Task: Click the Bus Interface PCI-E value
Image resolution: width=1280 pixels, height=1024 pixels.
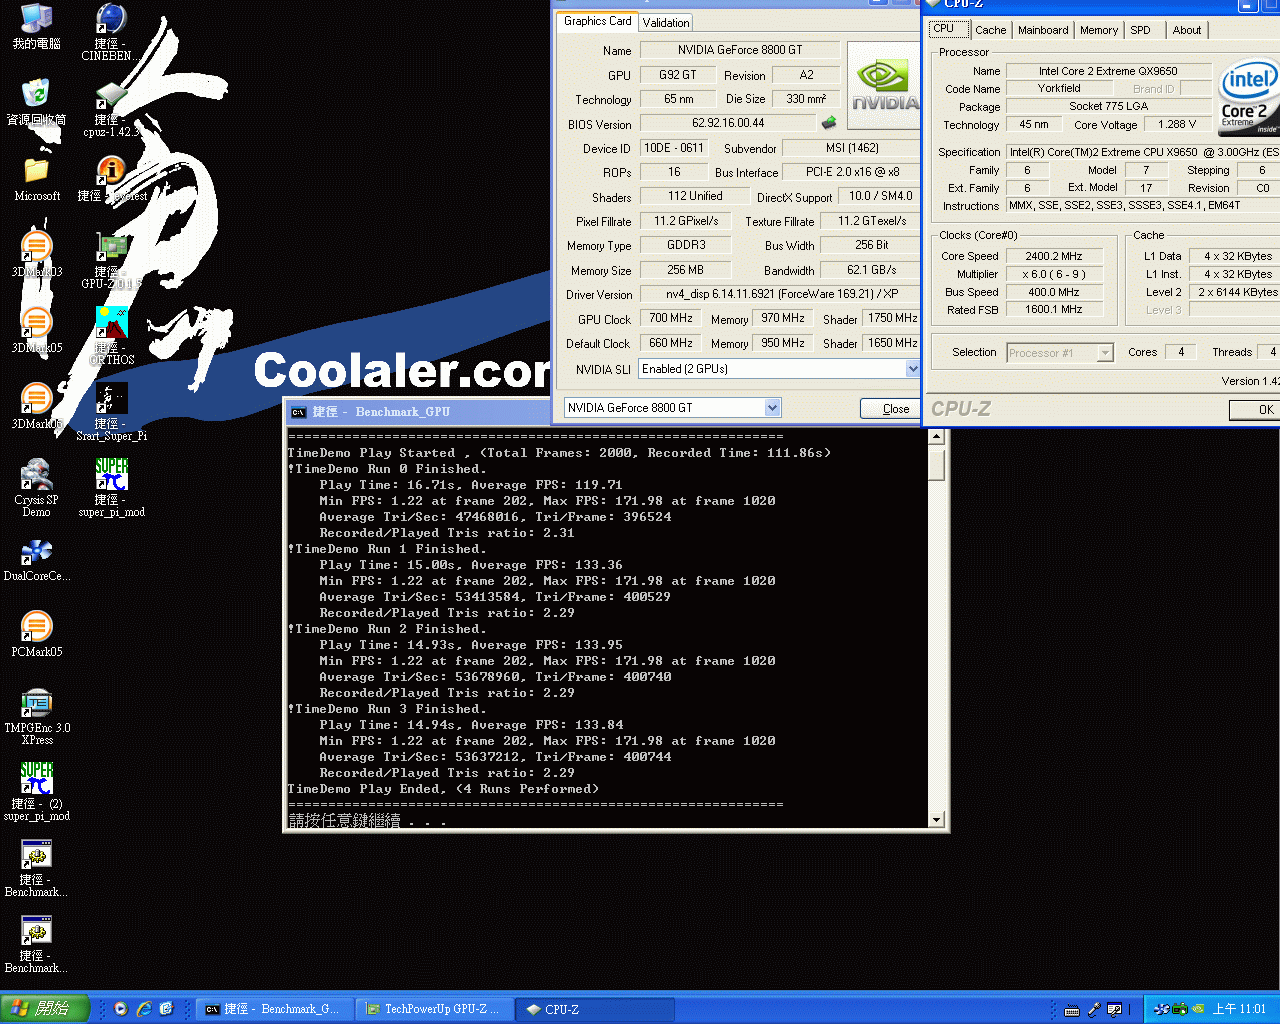Action: (x=852, y=172)
